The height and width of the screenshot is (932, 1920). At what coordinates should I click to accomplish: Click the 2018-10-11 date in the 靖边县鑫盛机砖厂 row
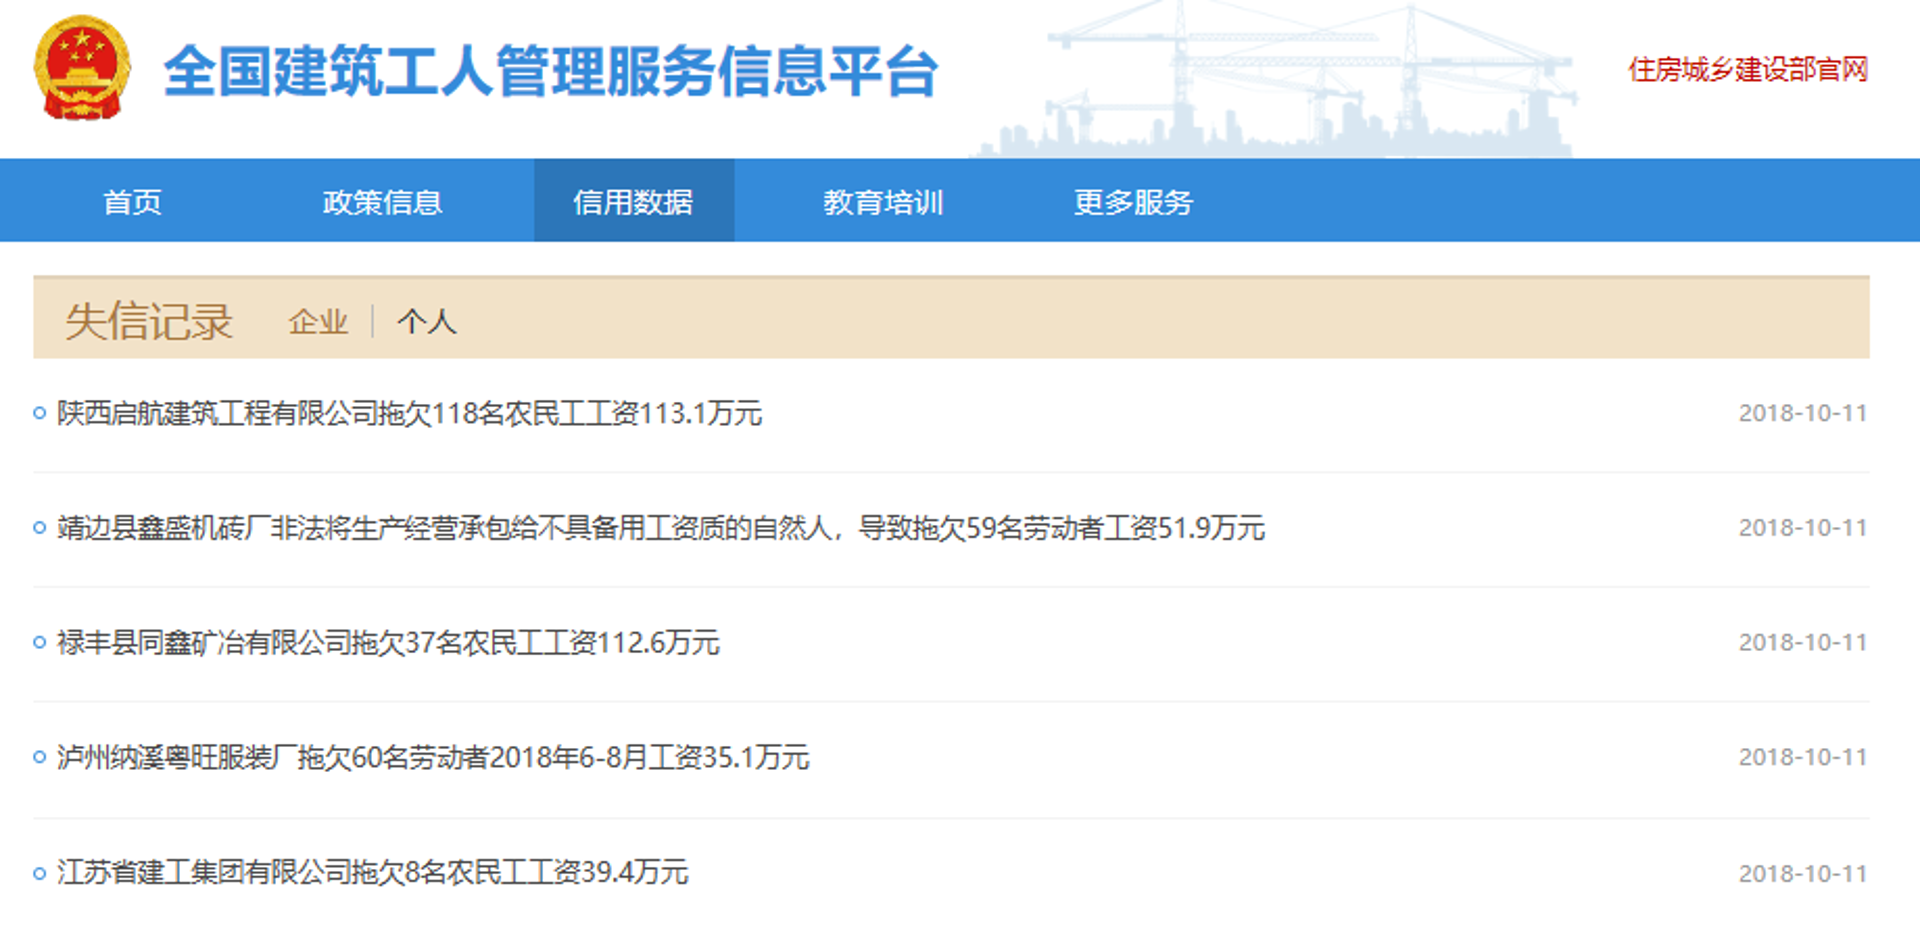pos(1803,527)
